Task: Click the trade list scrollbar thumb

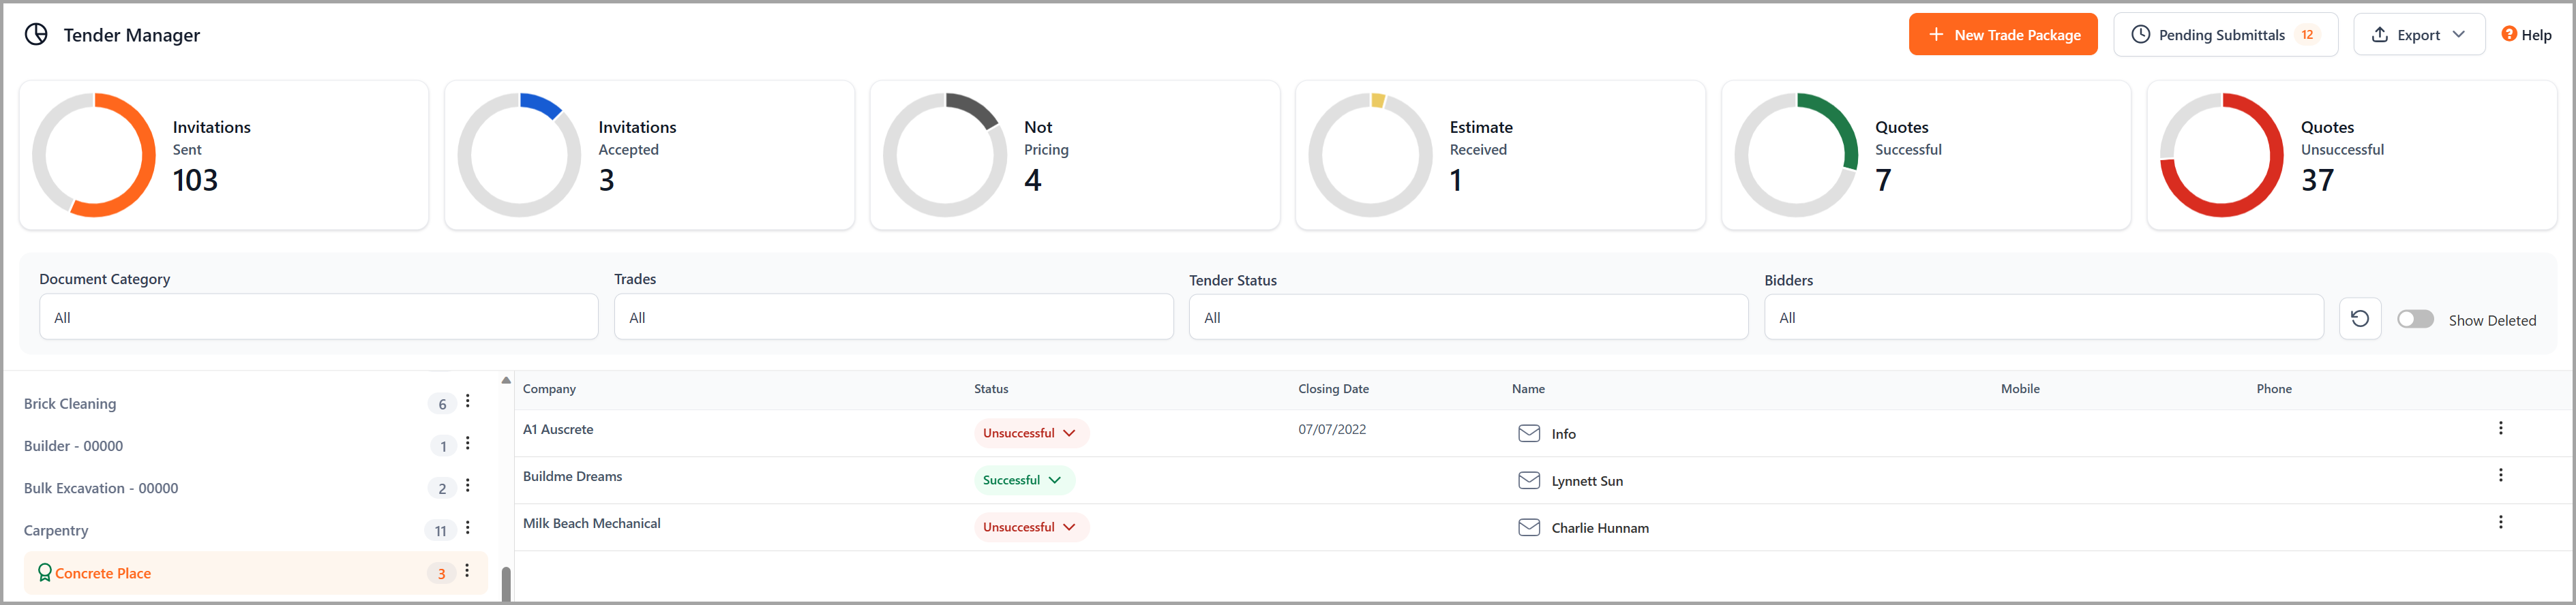Action: coord(506,584)
